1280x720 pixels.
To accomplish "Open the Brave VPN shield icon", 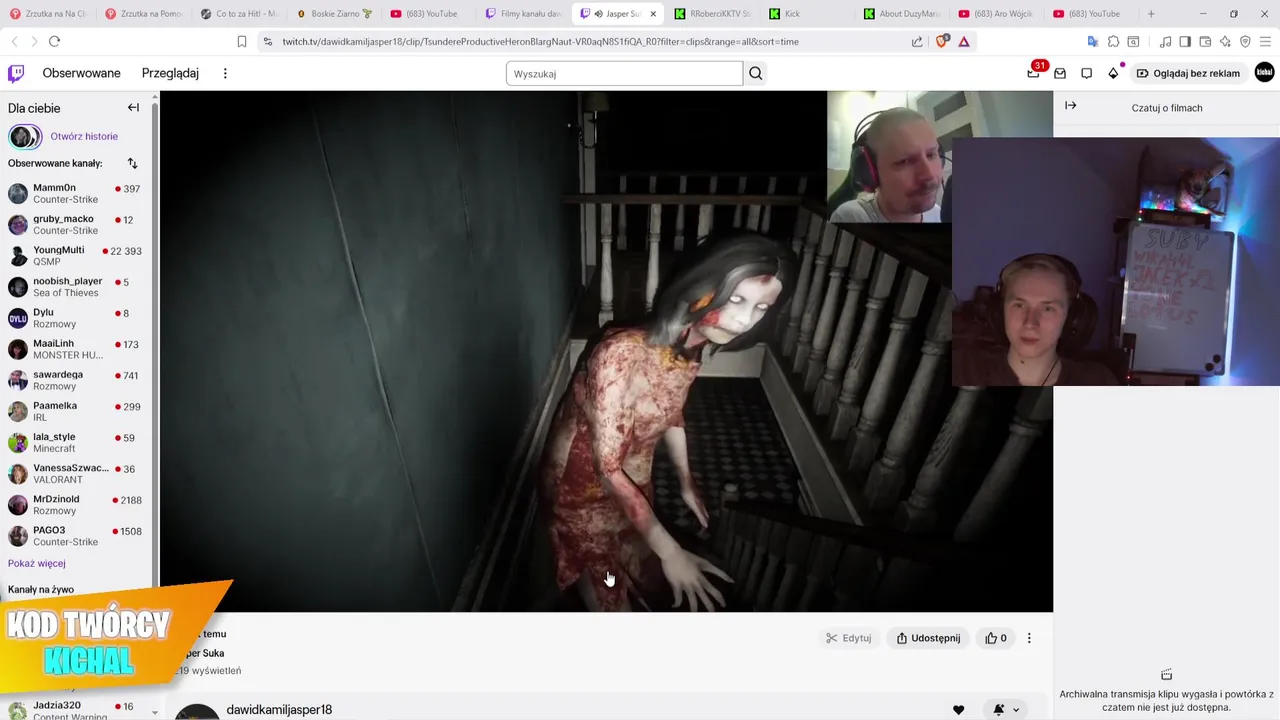I will pos(1245,41).
